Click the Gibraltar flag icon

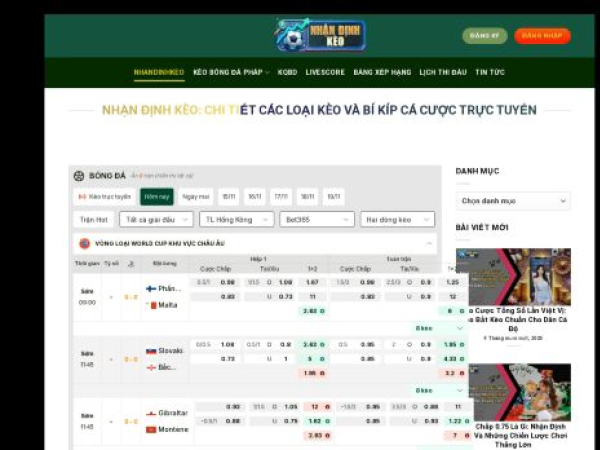click(151, 414)
